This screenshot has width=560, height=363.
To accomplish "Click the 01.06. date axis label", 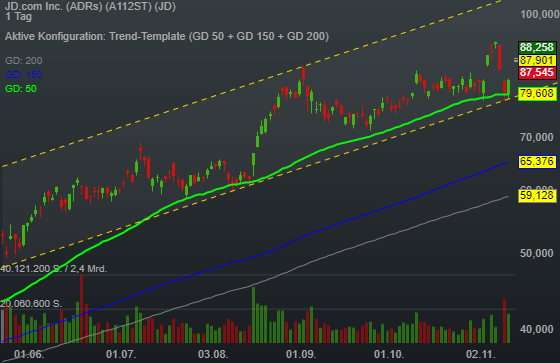I will tap(29, 354).
